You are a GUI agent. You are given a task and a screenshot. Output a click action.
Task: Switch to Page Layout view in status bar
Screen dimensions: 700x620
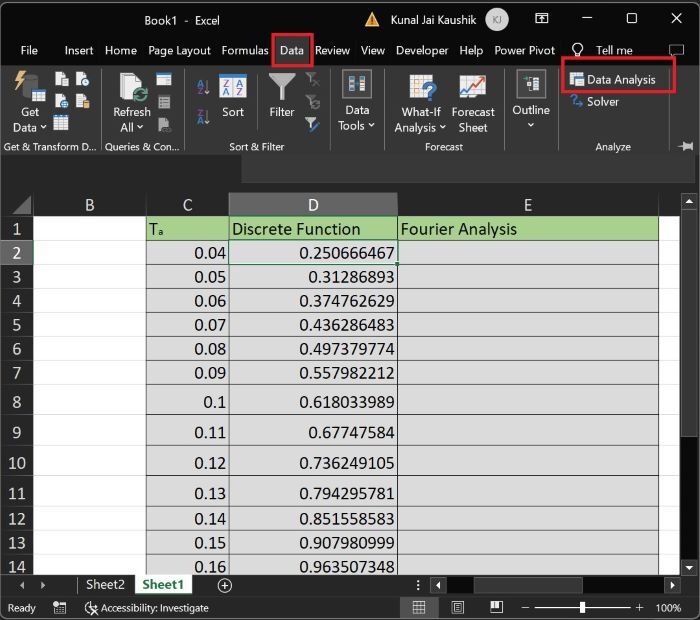point(457,607)
